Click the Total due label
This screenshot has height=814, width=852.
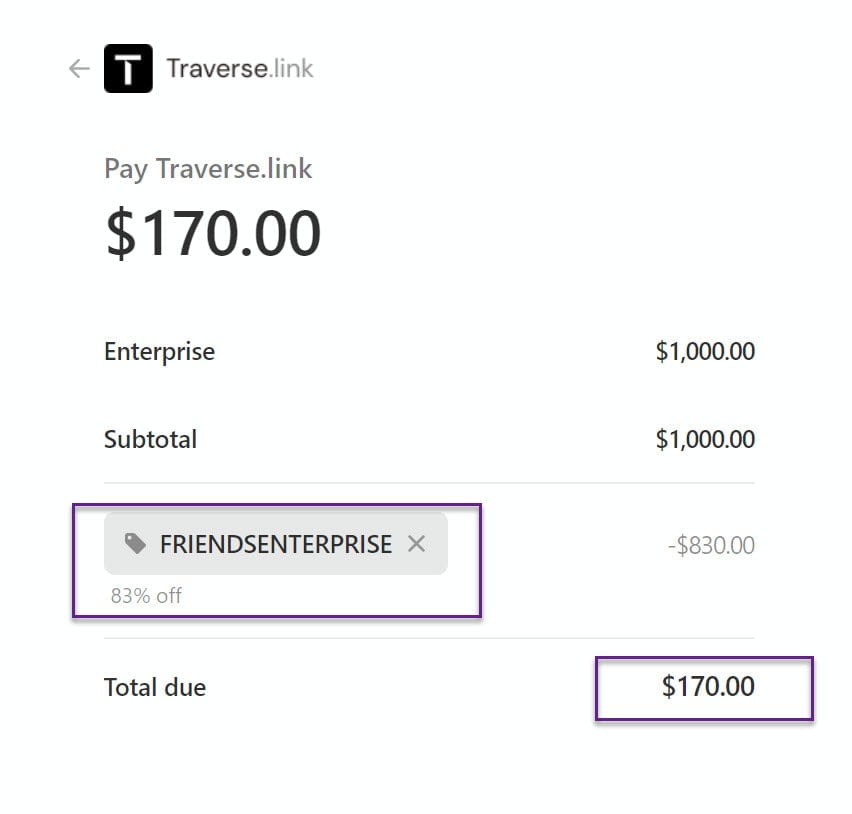[x=154, y=687]
